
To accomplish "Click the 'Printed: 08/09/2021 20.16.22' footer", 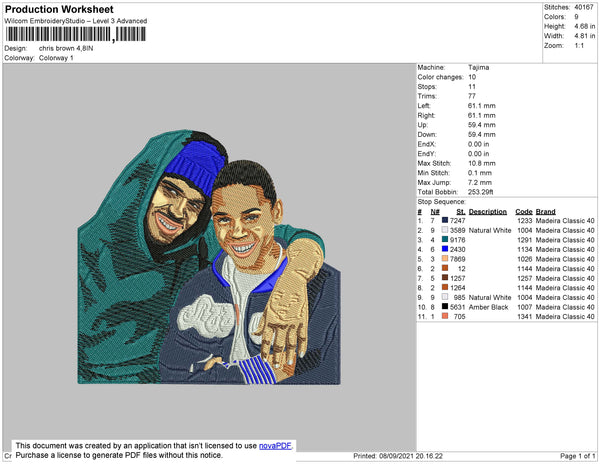I will 398,456.
